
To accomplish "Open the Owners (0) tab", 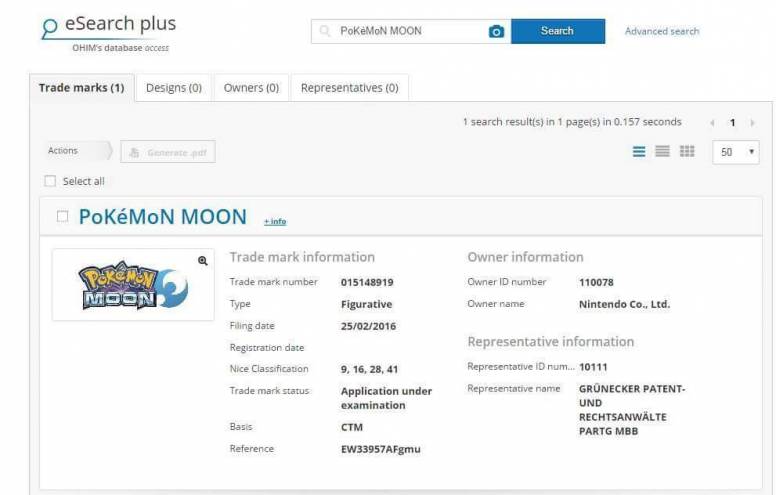I will tap(251, 88).
